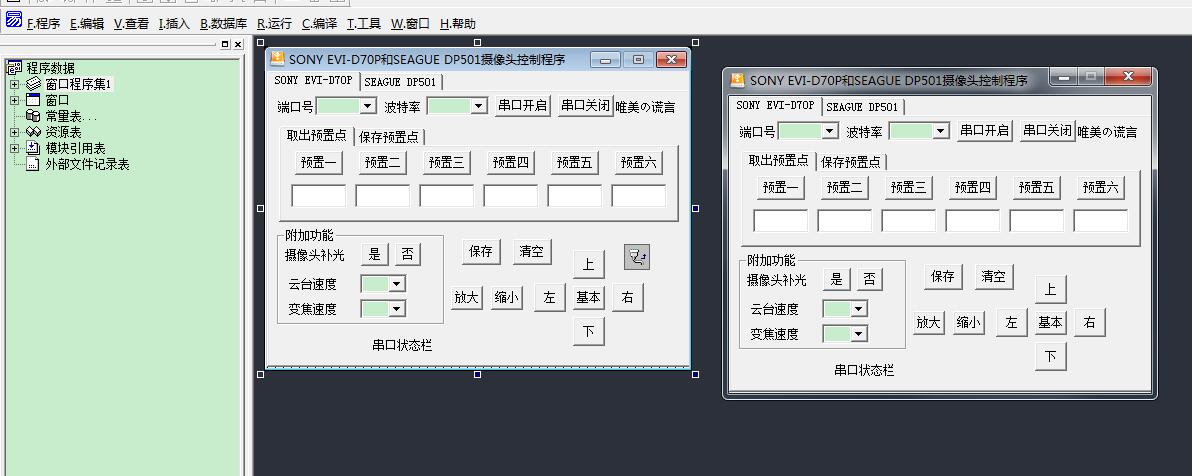Expand the 窗口 tree node
Screen dimensions: 1192x476
click(x=14, y=100)
